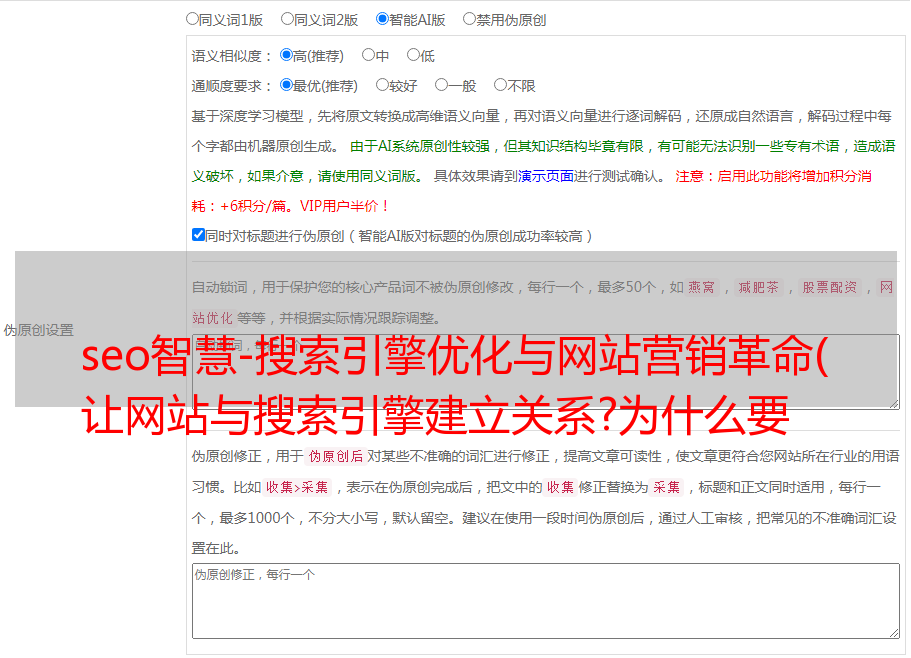
Task: Click the 燕窝 example keyword
Action: coord(701,287)
